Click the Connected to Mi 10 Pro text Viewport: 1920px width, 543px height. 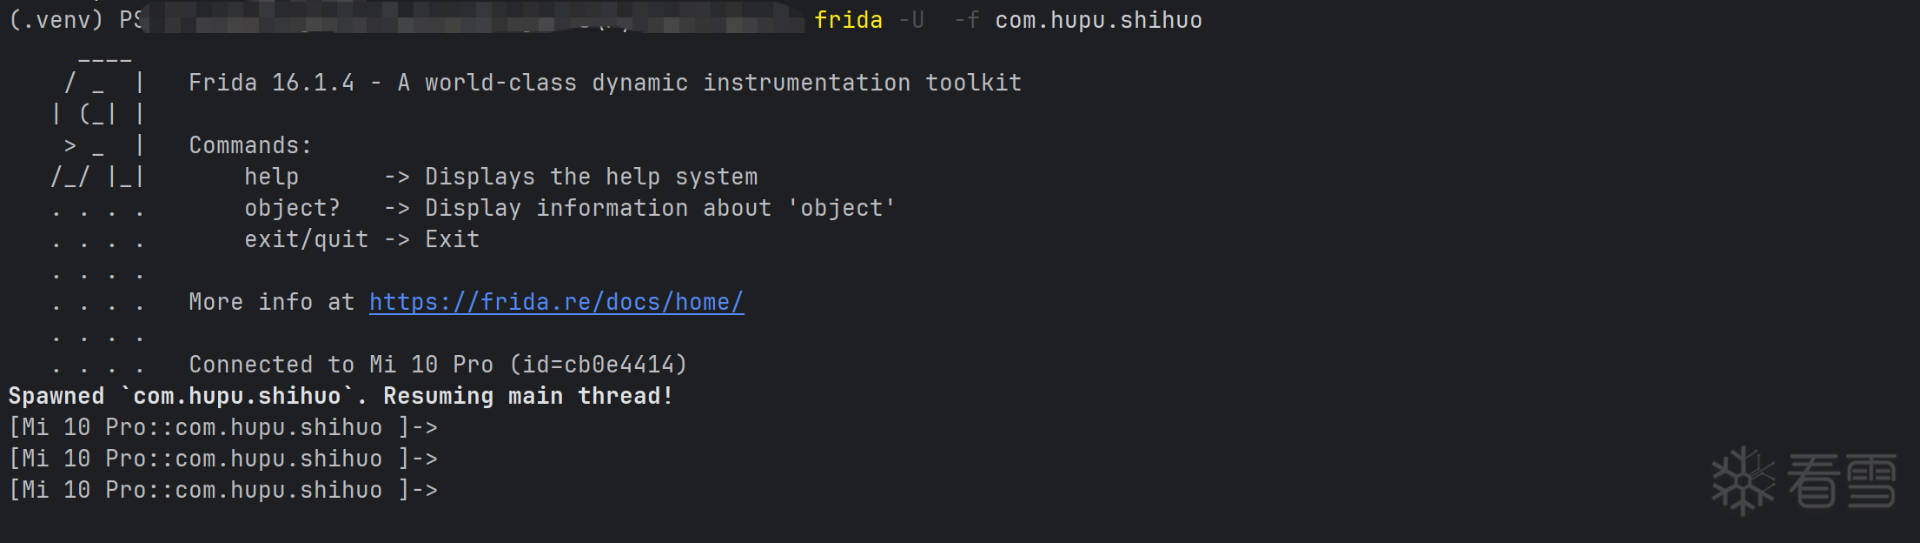coord(340,365)
